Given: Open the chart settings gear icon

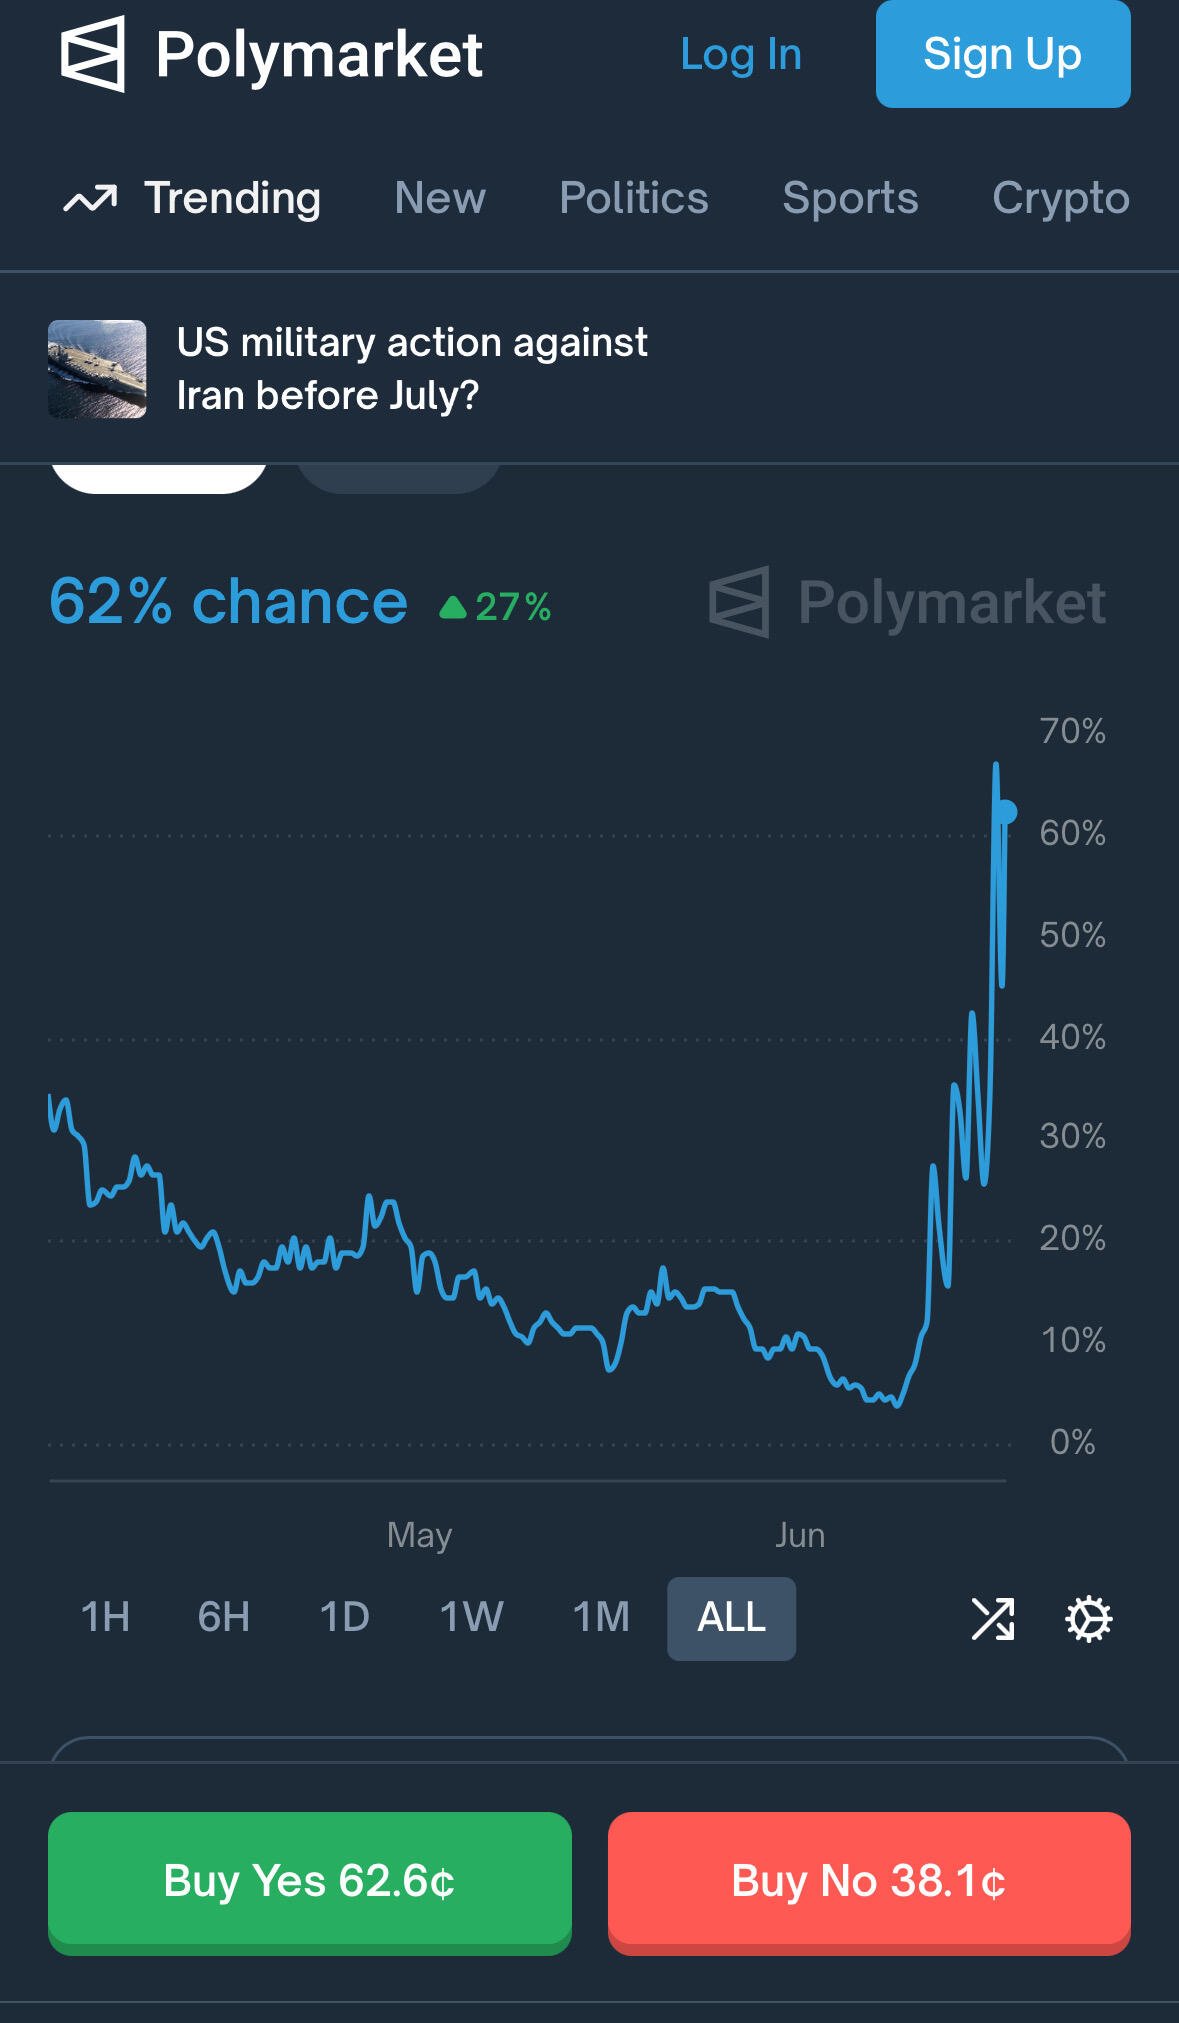Looking at the screenshot, I should (x=1088, y=1619).
